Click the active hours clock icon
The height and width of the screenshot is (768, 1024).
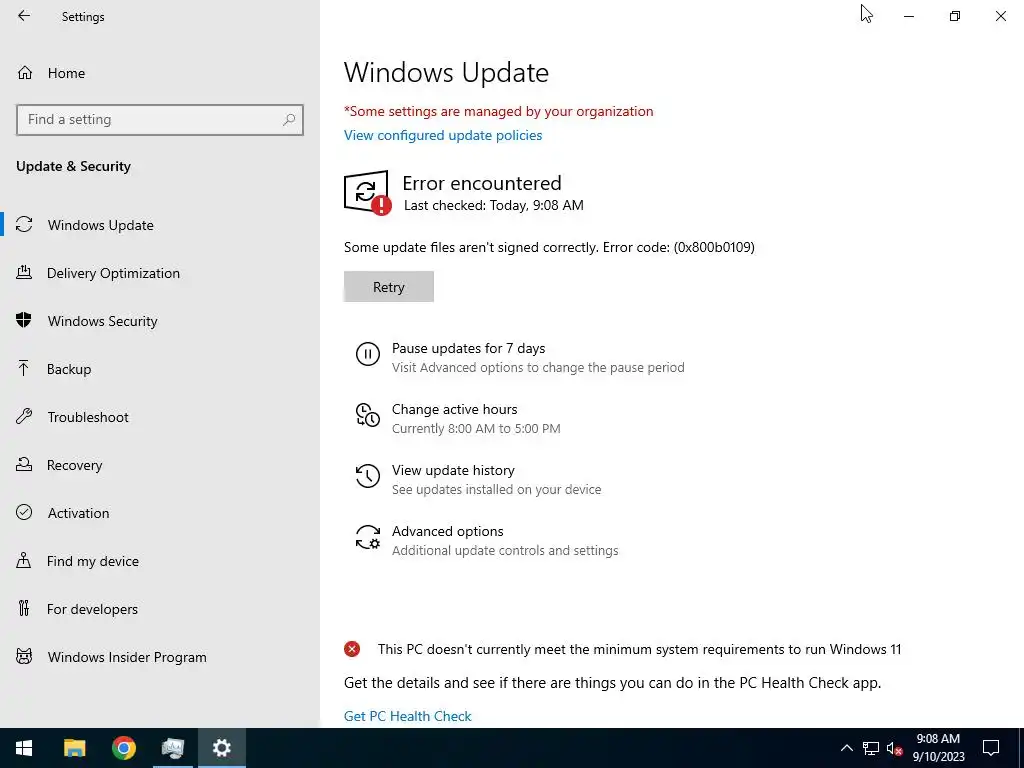pyautogui.click(x=368, y=415)
